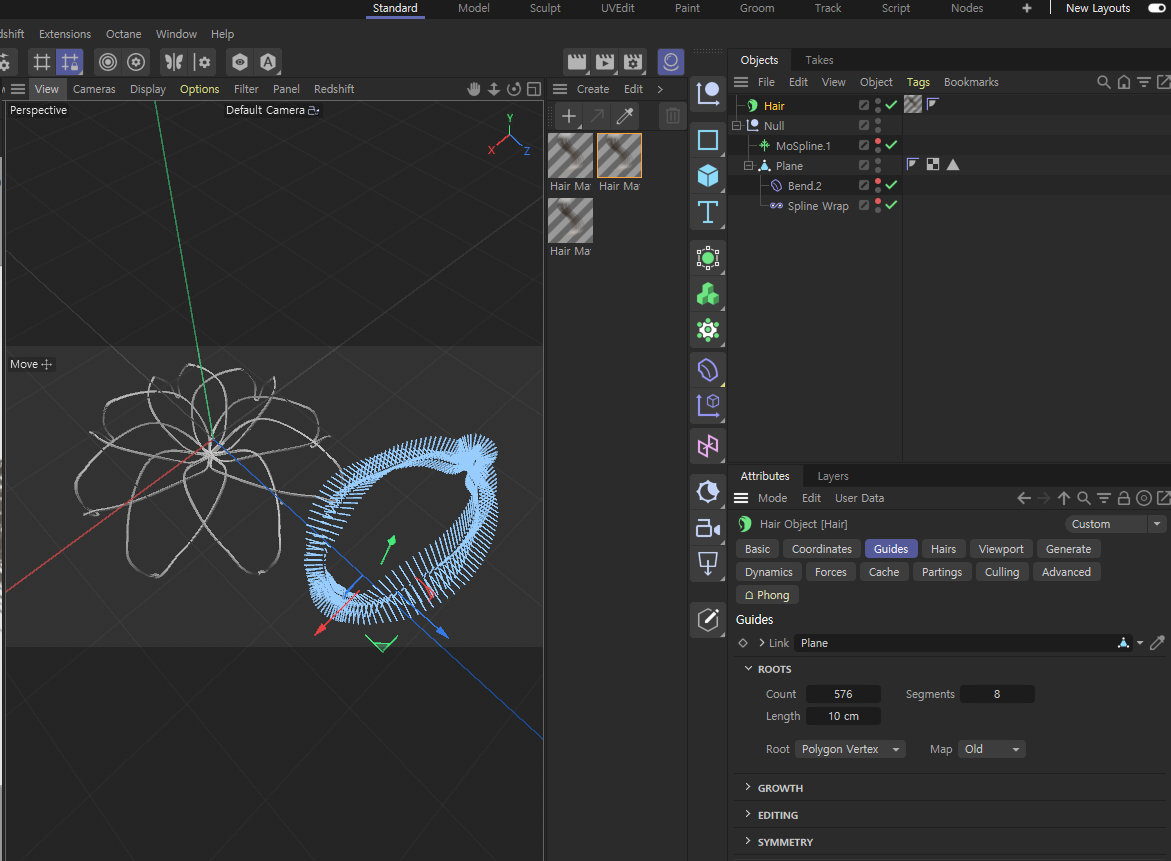This screenshot has height=861, width=1171.
Task: Pick material with eyedropper in Material Manager
Action: (625, 116)
